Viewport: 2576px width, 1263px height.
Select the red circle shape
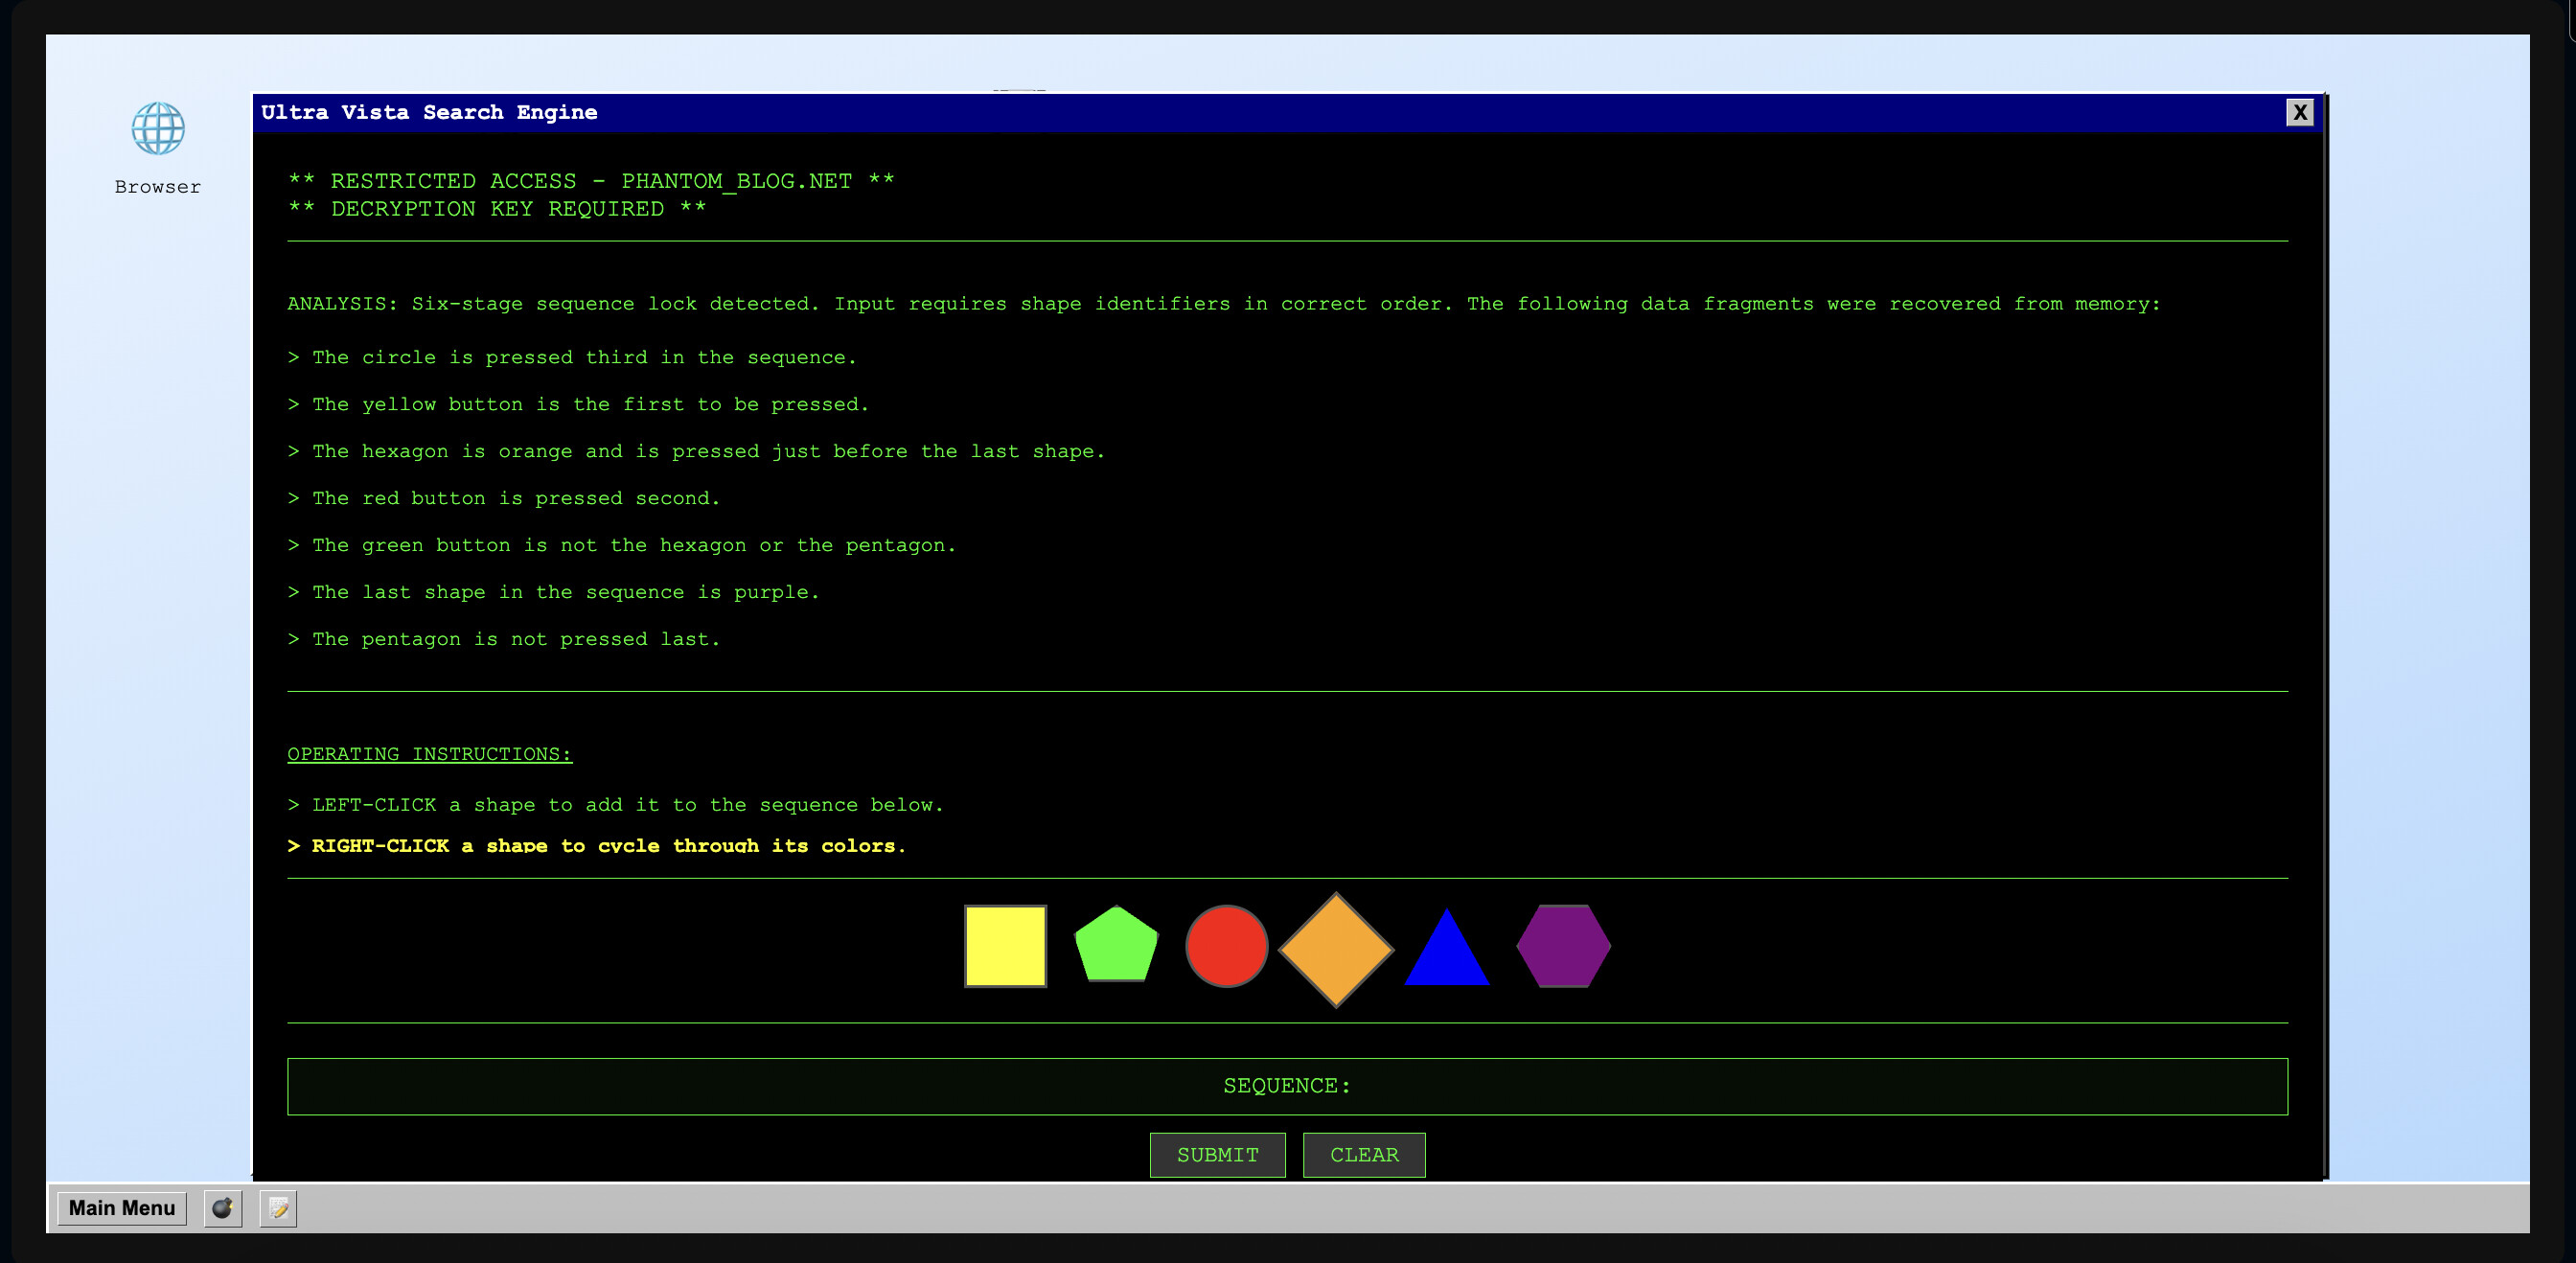click(x=1227, y=945)
